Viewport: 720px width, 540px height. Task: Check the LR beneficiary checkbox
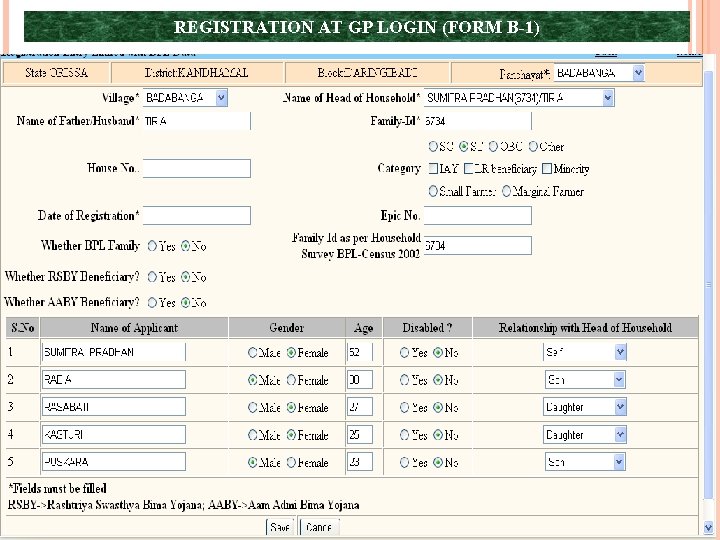[468, 169]
